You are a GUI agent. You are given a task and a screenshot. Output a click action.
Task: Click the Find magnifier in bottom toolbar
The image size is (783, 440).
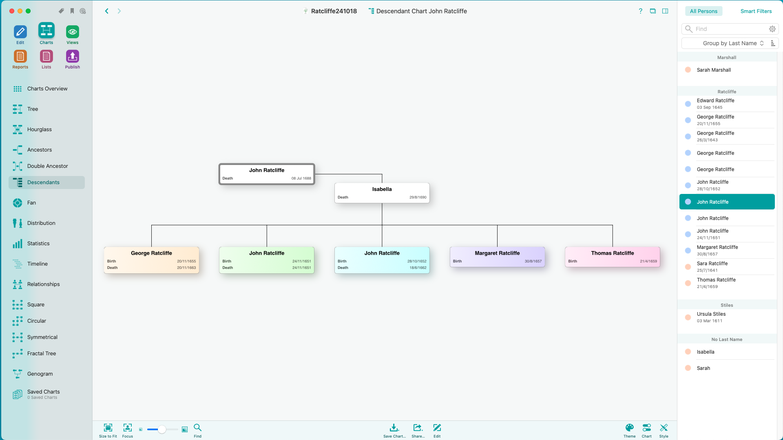(198, 430)
